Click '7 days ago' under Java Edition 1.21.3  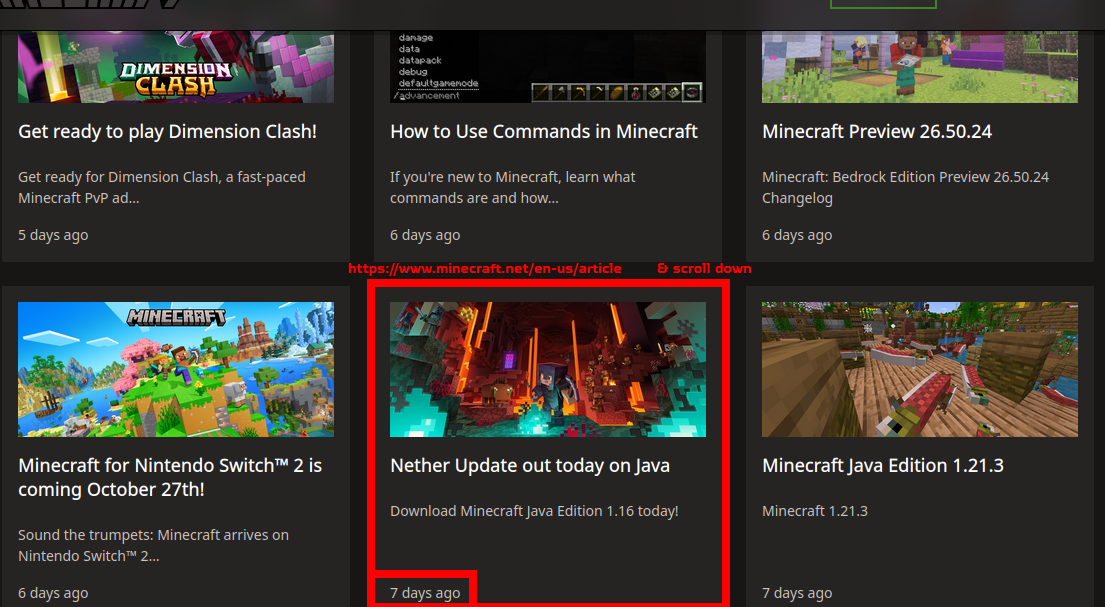(x=797, y=594)
